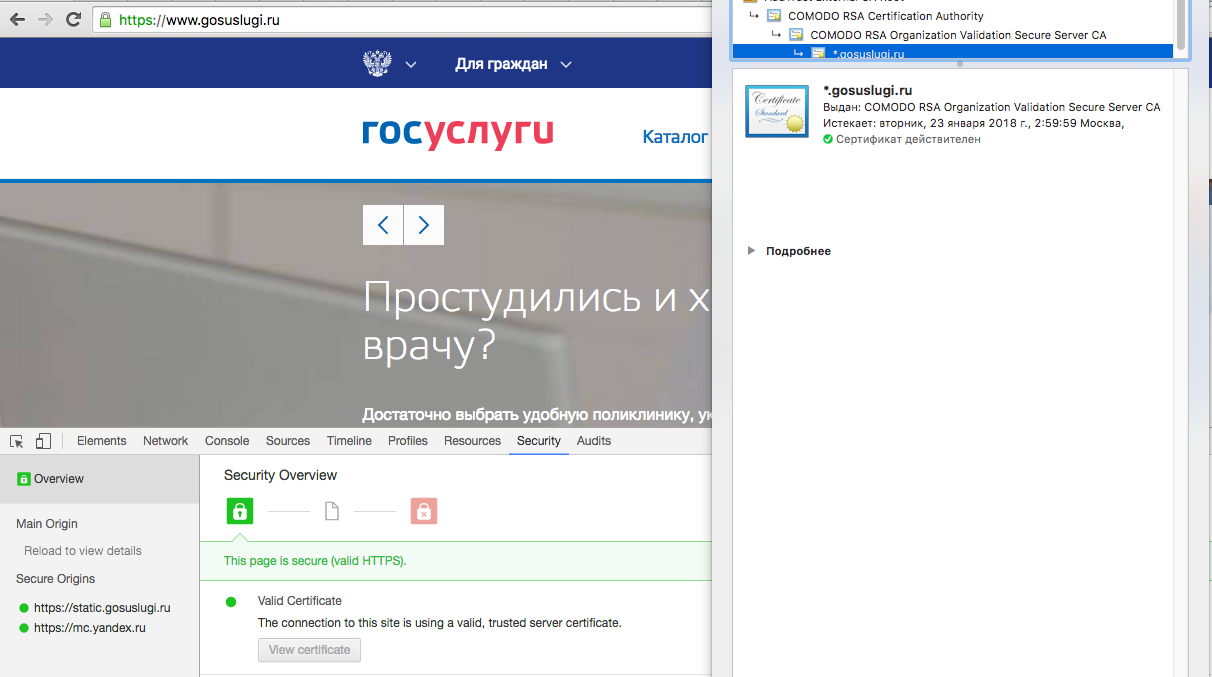1212x677 pixels.
Task: Switch to the Audits tab
Action: (x=594, y=441)
